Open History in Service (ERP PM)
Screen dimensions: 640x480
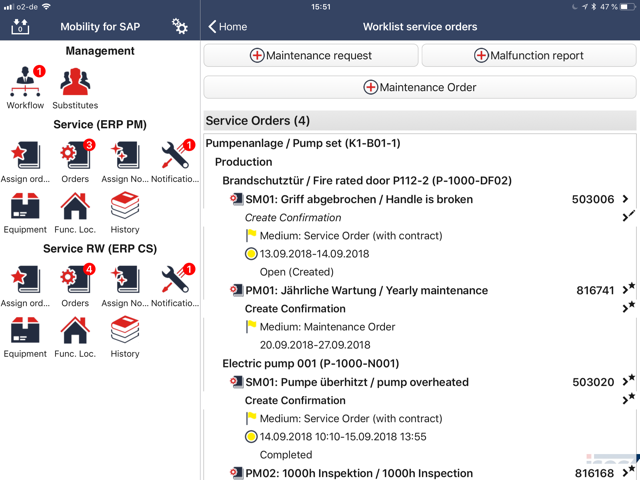(125, 213)
